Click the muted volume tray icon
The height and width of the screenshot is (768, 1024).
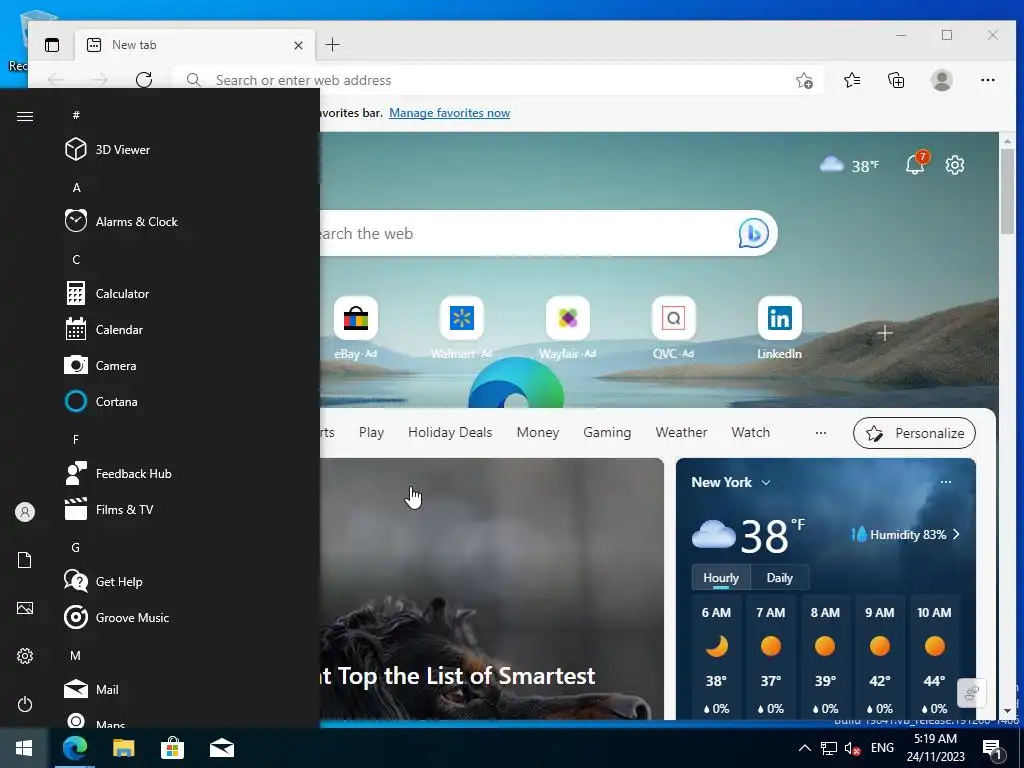tap(852, 748)
